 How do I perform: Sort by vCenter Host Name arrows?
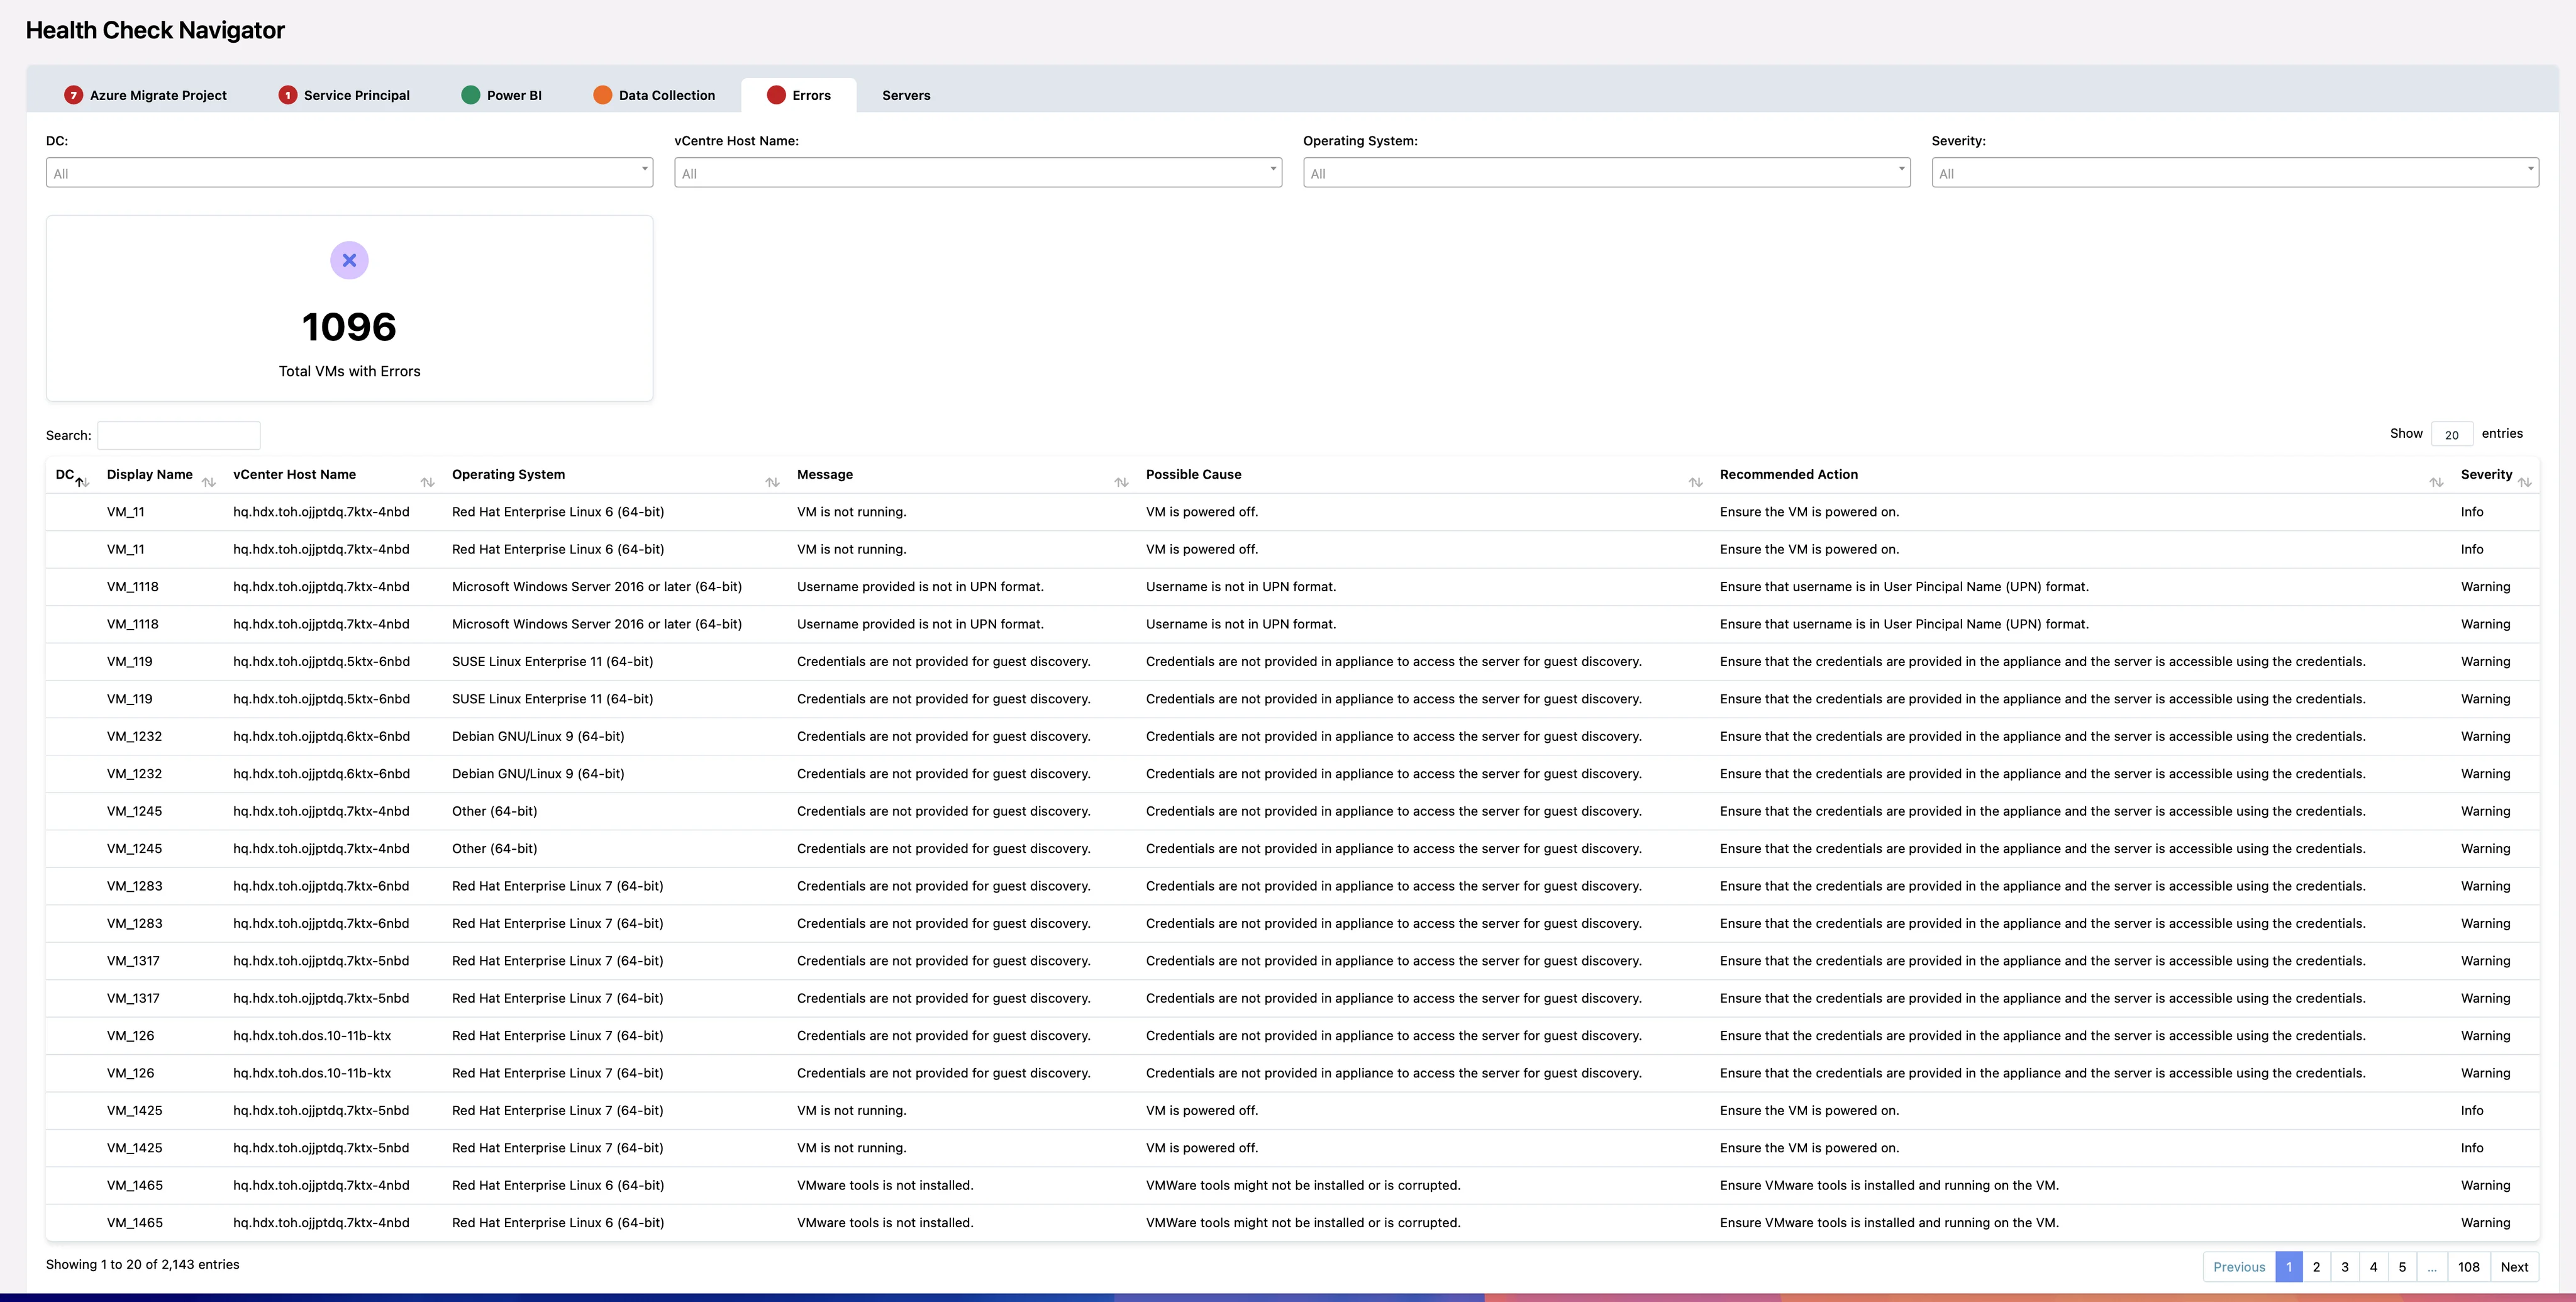pyautogui.click(x=428, y=482)
